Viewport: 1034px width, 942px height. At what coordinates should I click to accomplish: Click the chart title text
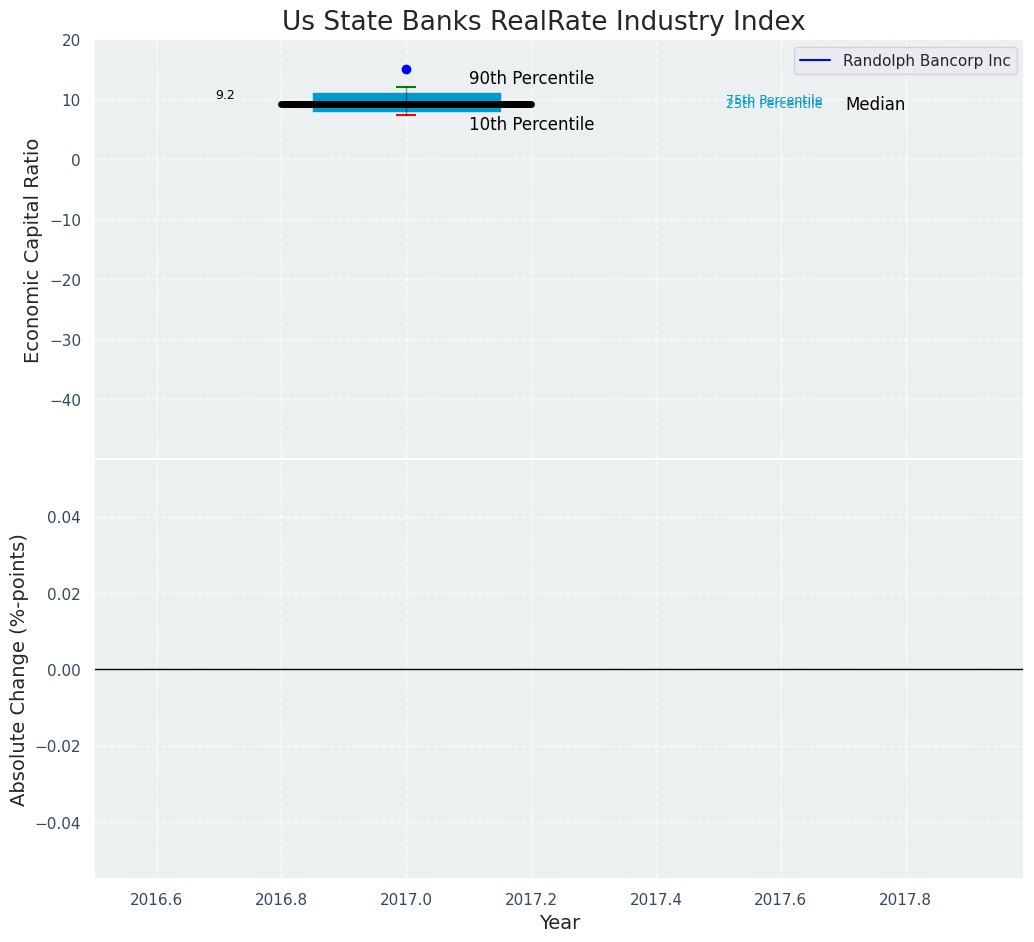tap(543, 21)
